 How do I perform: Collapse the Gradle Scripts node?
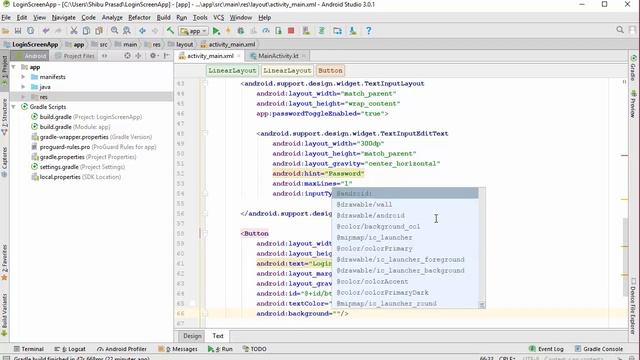pyautogui.click(x=13, y=107)
